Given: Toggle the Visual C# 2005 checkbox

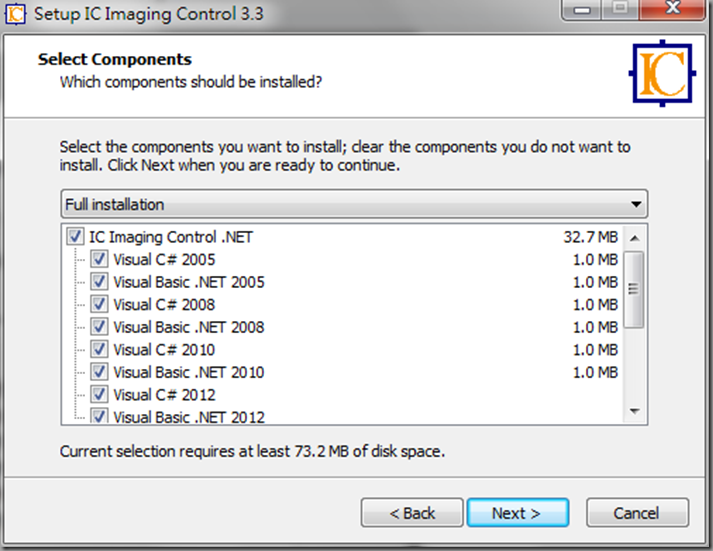Looking at the screenshot, I should click(99, 259).
